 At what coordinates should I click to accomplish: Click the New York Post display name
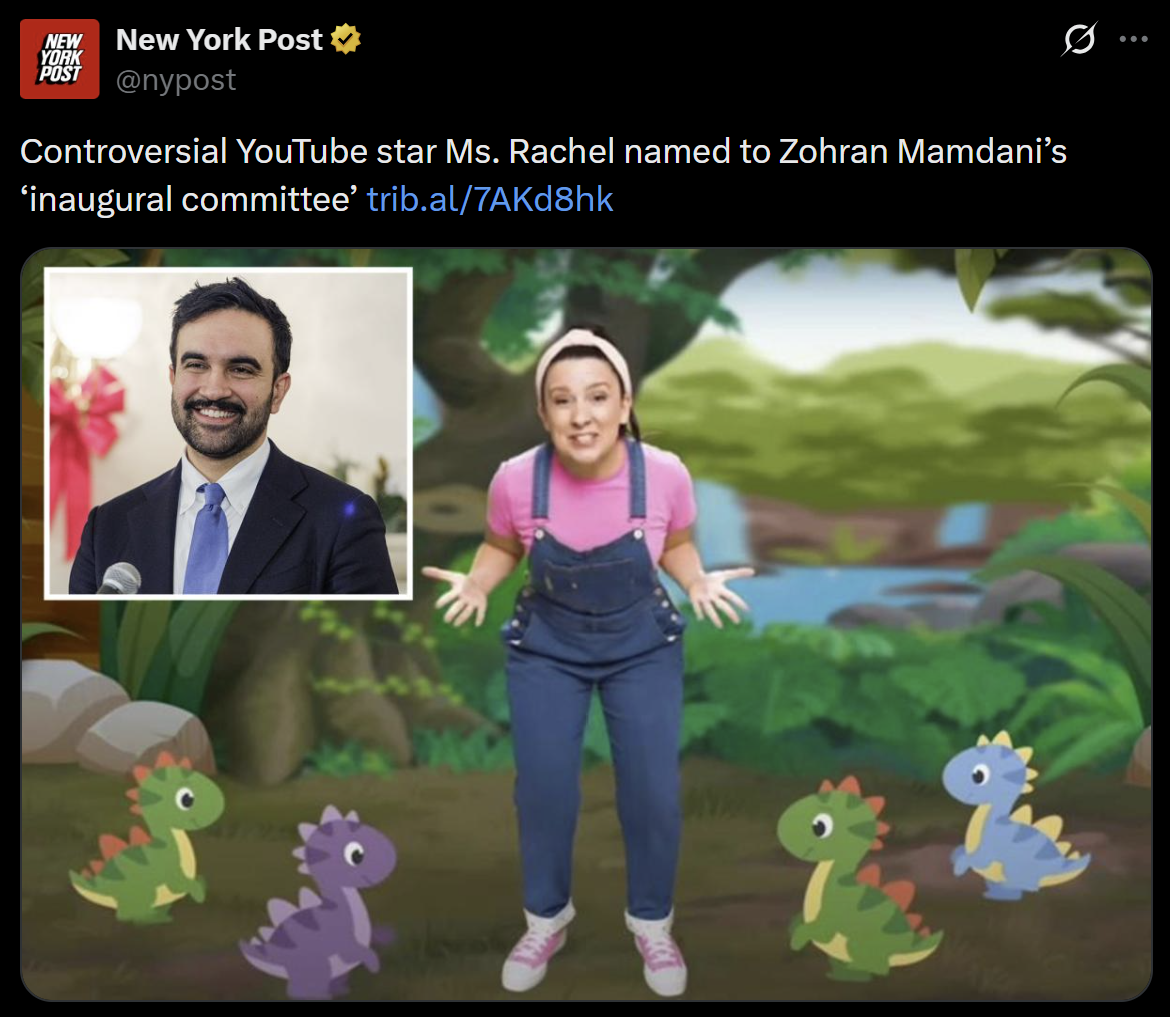219,40
